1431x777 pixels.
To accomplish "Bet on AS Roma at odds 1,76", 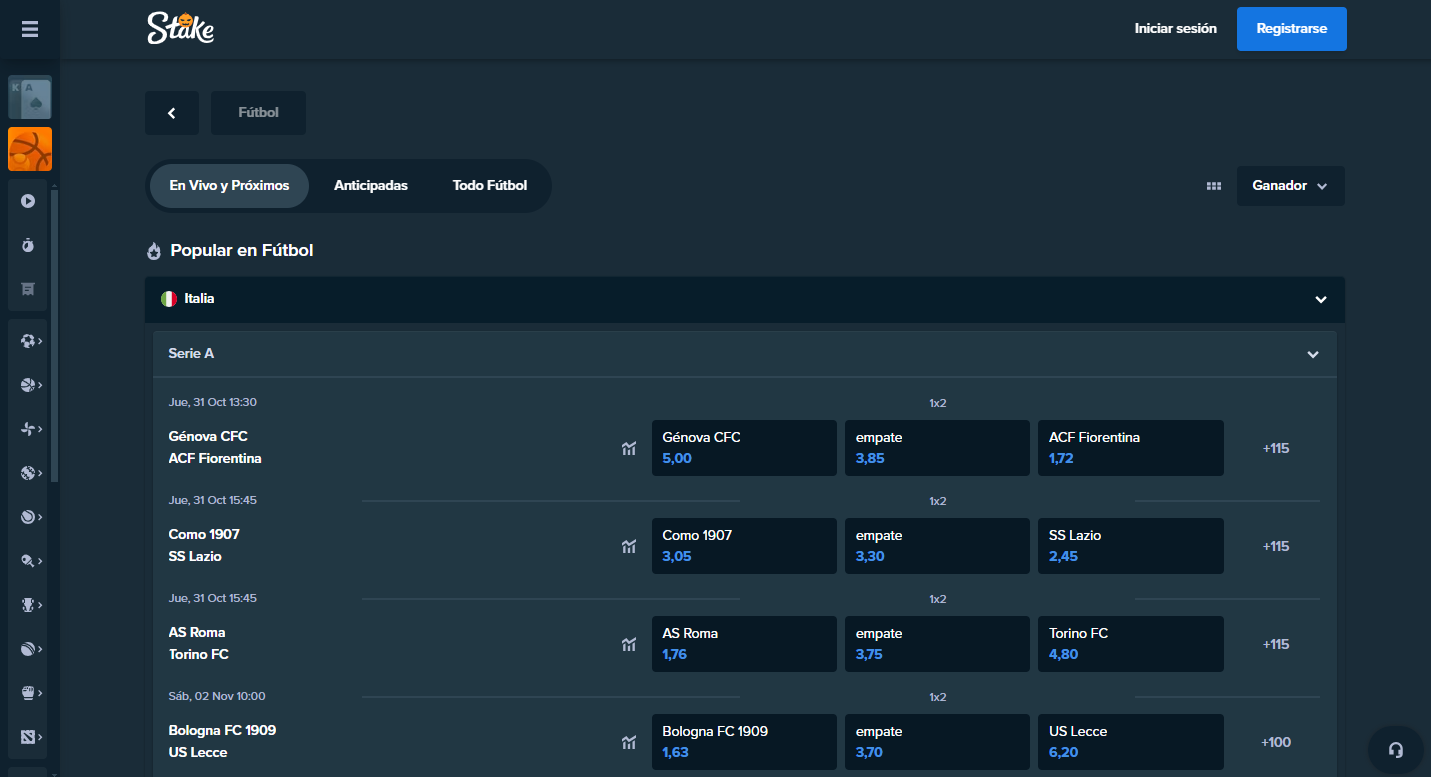I will [744, 644].
